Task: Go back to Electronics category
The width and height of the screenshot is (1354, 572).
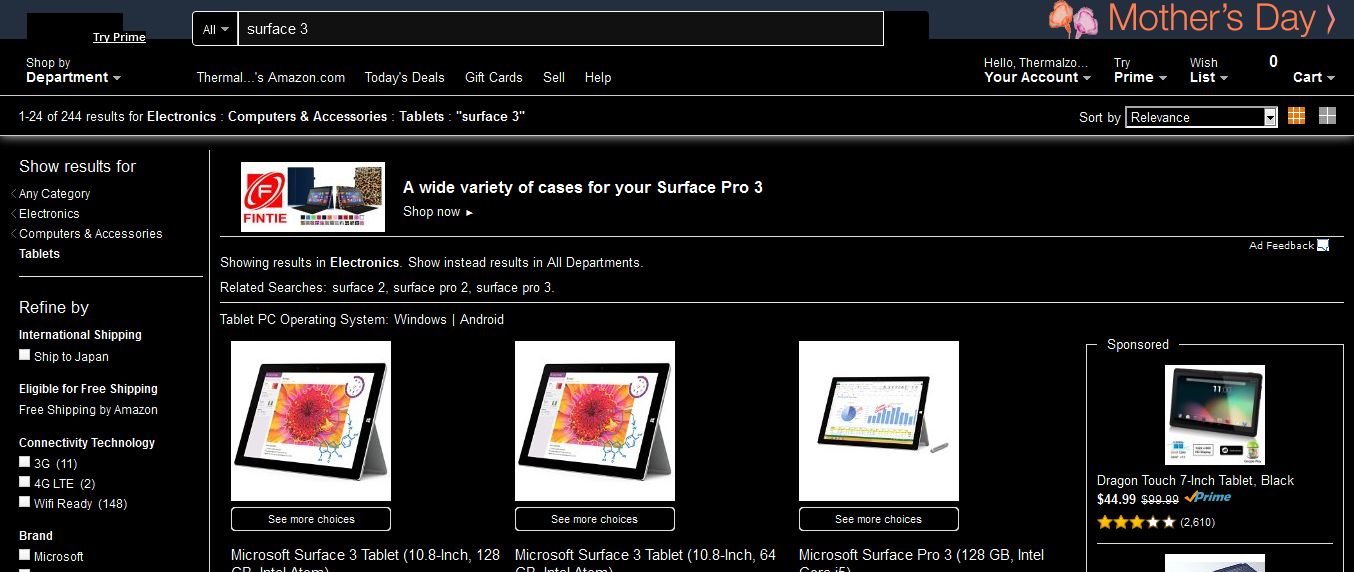Action: click(x=49, y=214)
